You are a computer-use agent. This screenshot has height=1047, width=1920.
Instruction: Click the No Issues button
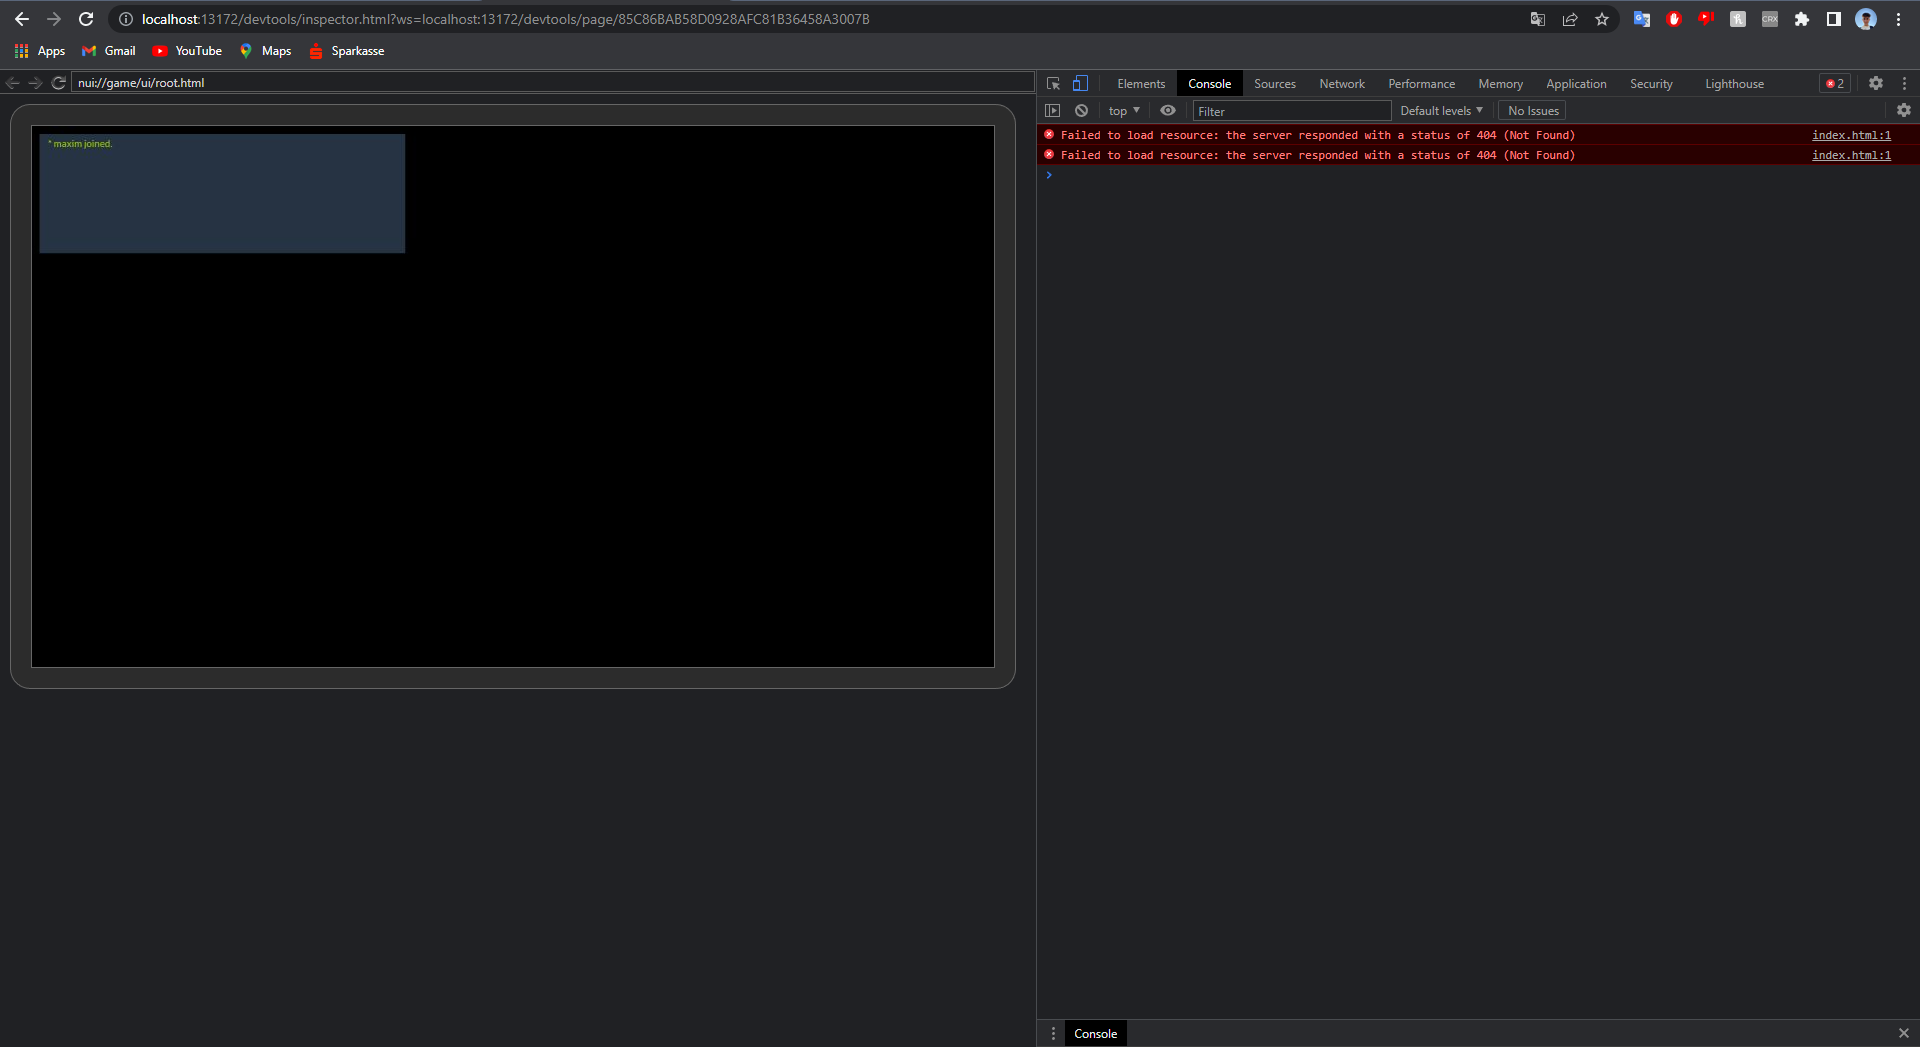click(1532, 110)
